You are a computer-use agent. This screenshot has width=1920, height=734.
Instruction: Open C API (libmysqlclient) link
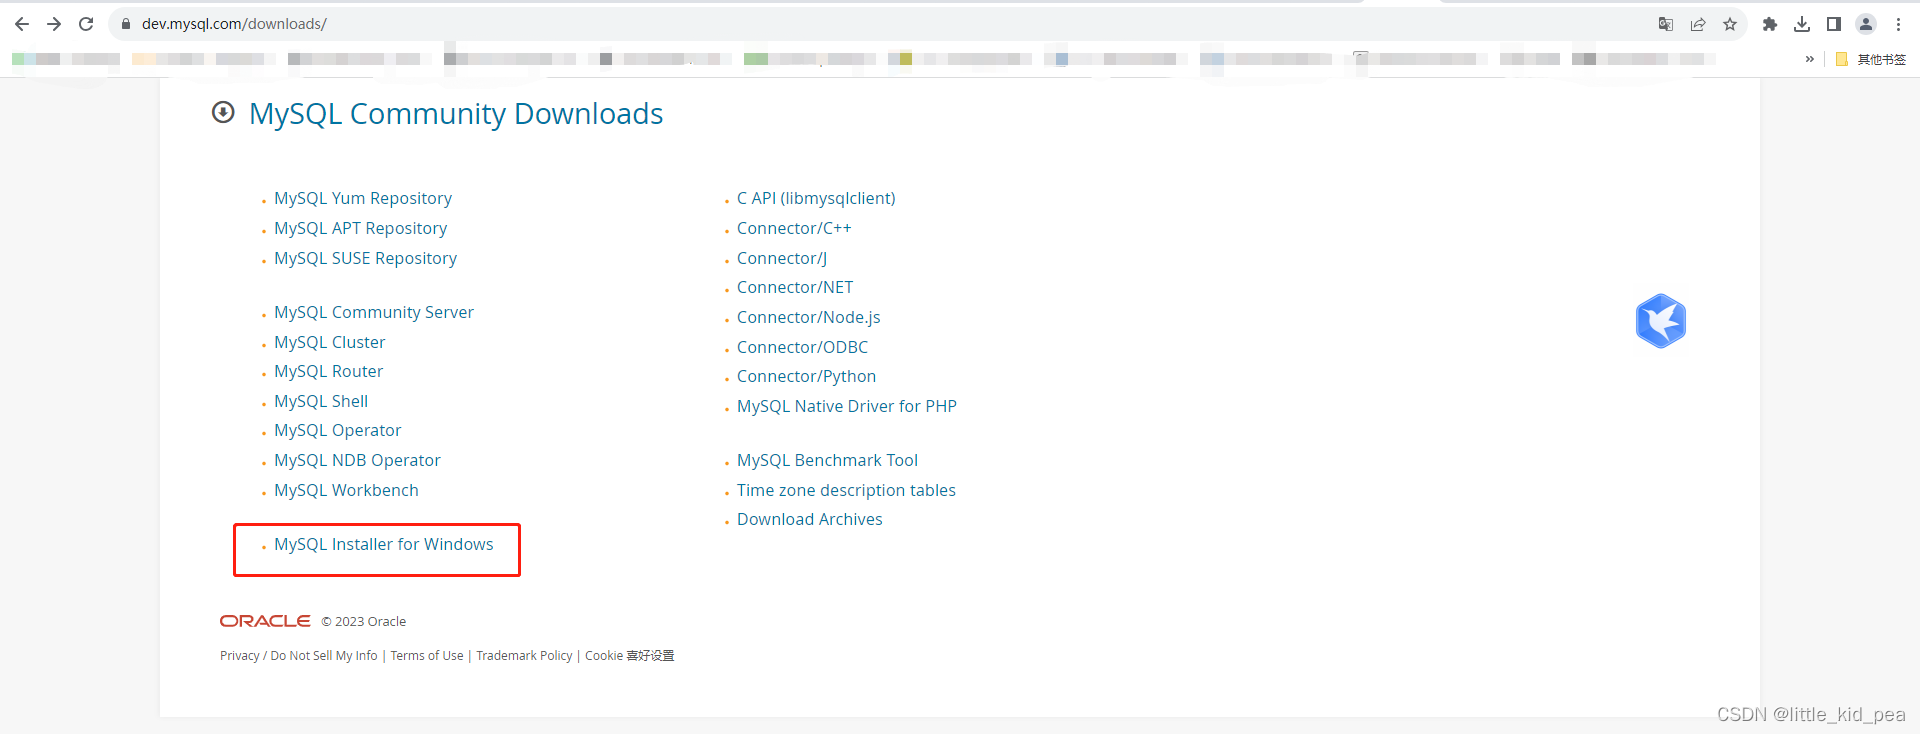tap(816, 198)
